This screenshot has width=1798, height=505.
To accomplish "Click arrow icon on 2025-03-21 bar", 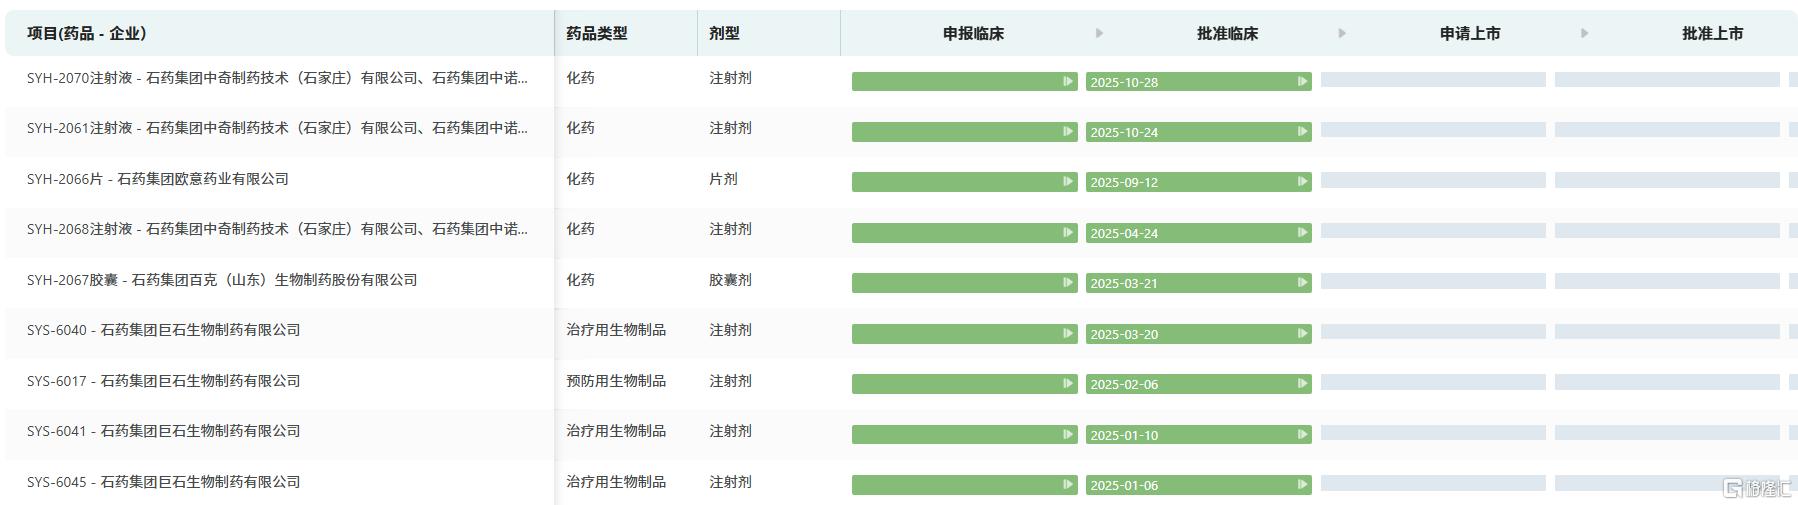I will [1302, 282].
